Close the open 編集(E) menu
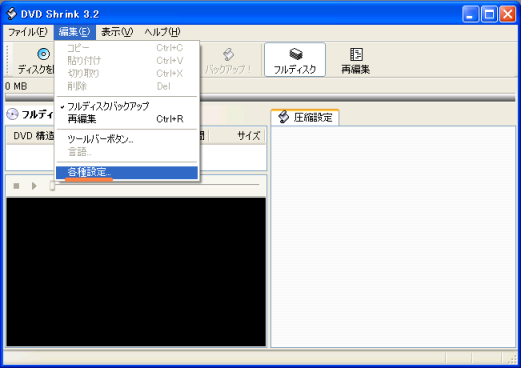The image size is (521, 368). pos(74,32)
